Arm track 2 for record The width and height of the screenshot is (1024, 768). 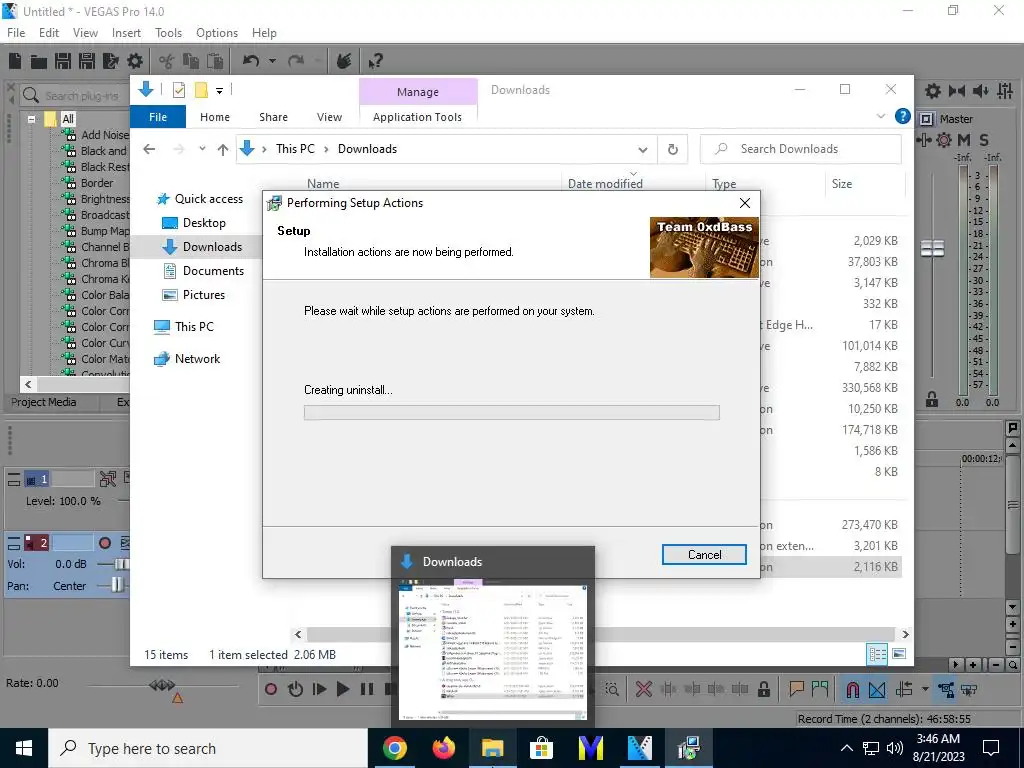[104, 543]
